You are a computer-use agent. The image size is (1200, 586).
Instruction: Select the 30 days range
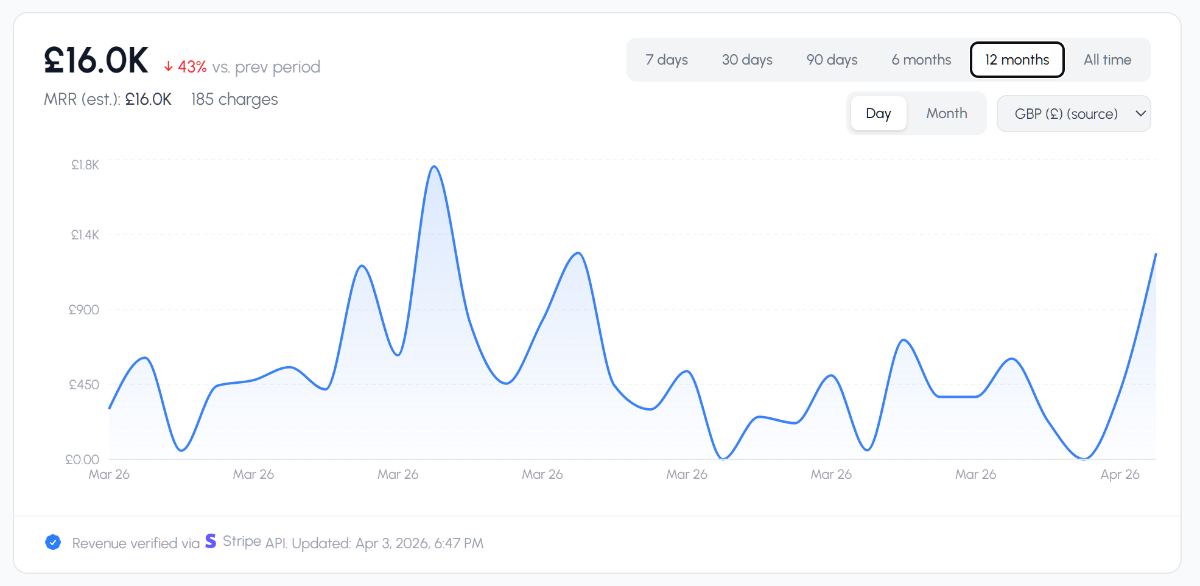747,60
